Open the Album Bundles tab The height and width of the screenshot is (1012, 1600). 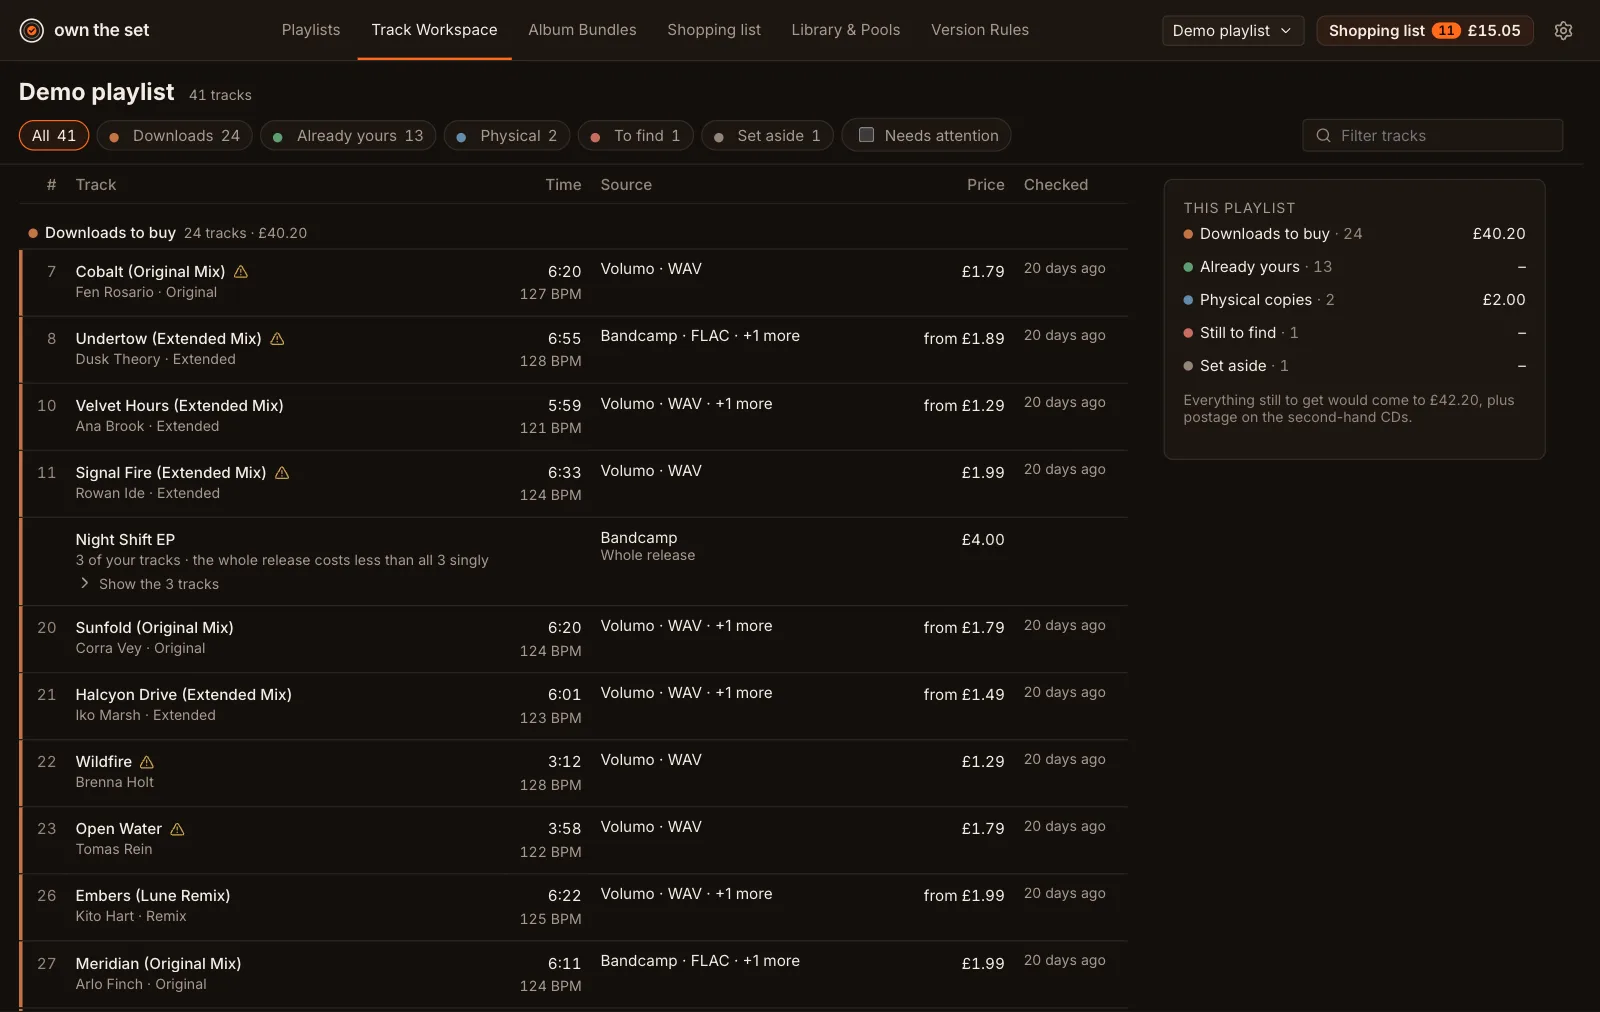pos(582,30)
